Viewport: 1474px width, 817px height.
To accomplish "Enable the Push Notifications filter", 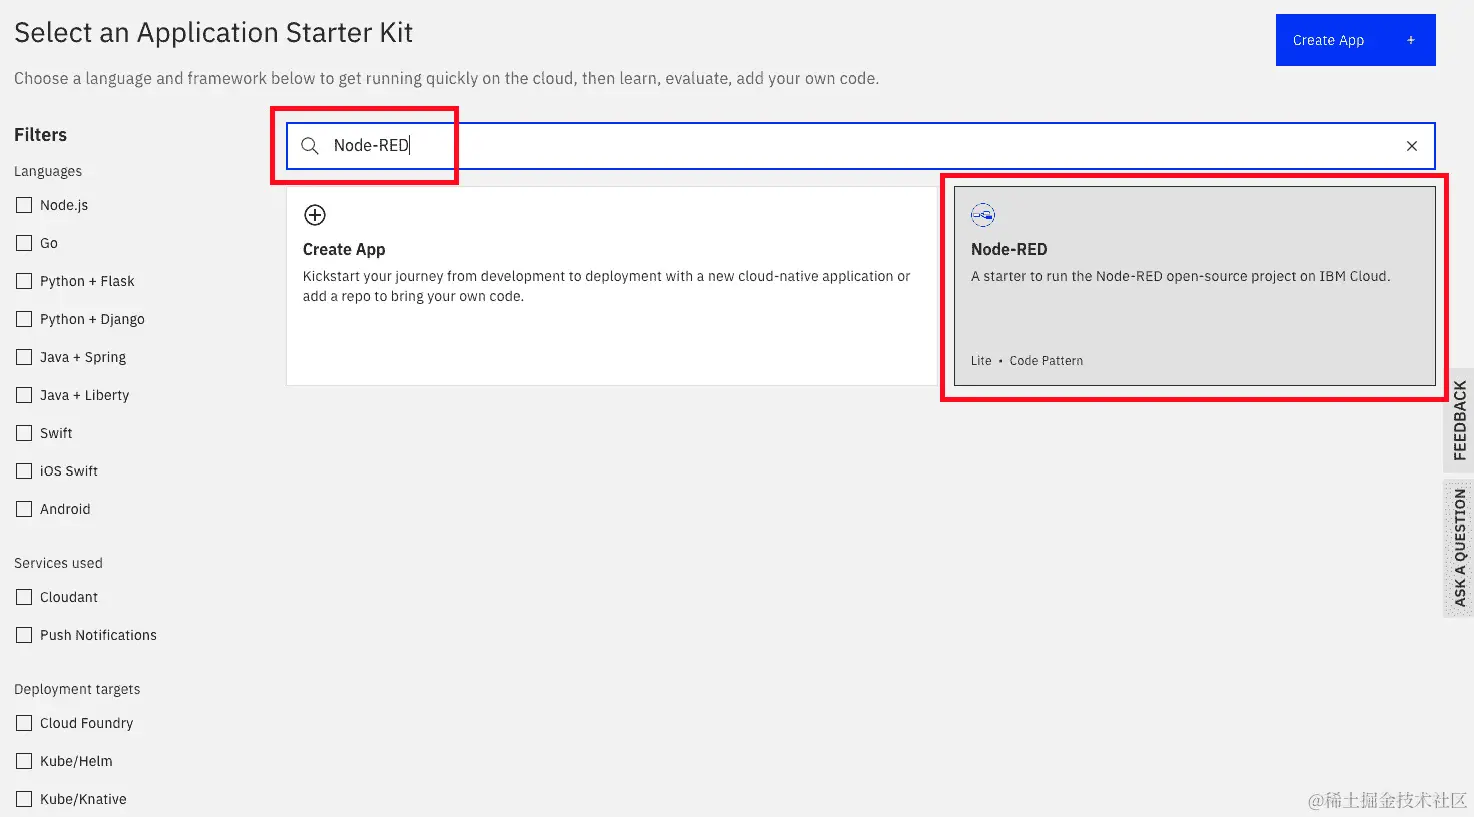I will point(24,635).
